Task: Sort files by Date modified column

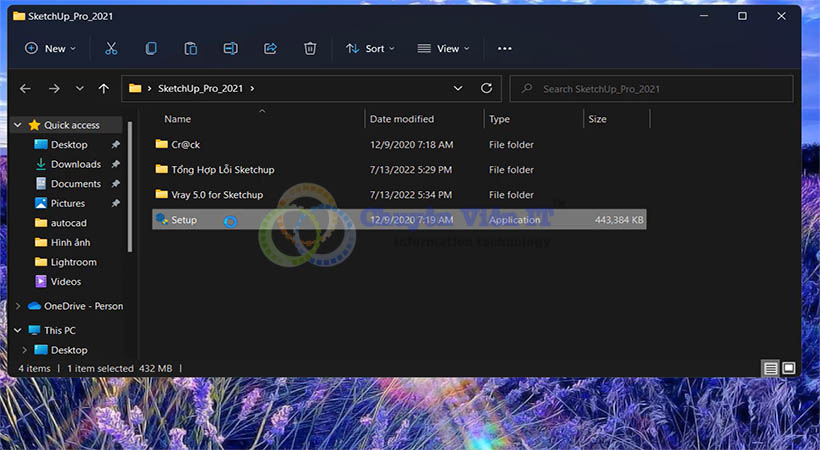Action: click(402, 119)
